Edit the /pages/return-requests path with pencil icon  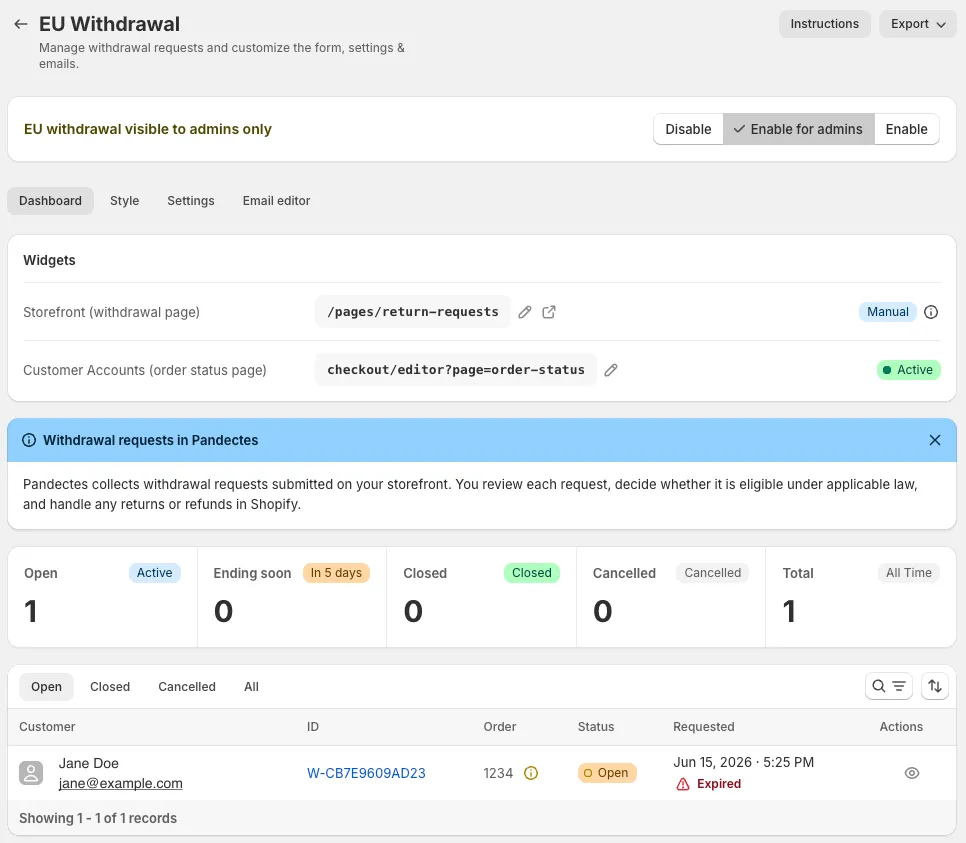point(524,312)
